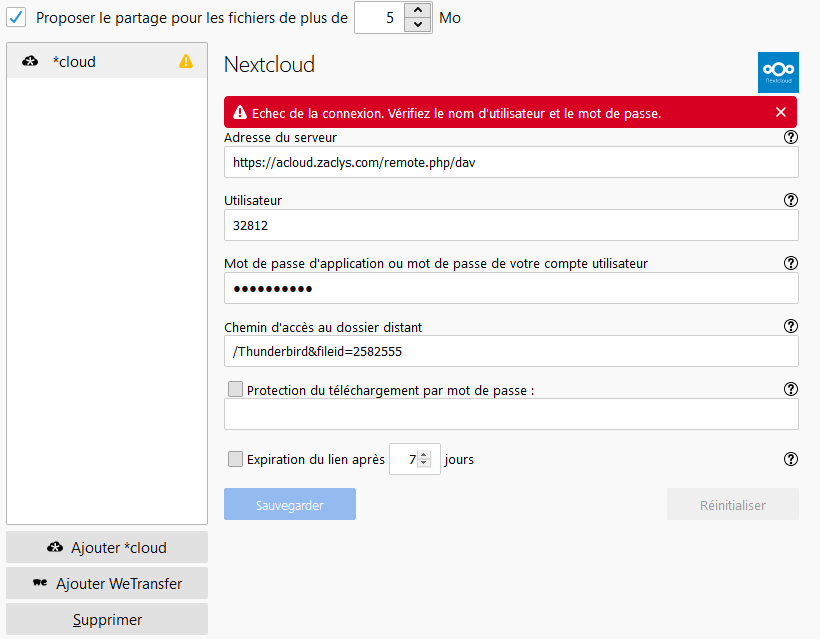
Task: Click the Ajouter WeTransfer button
Action: (107, 583)
